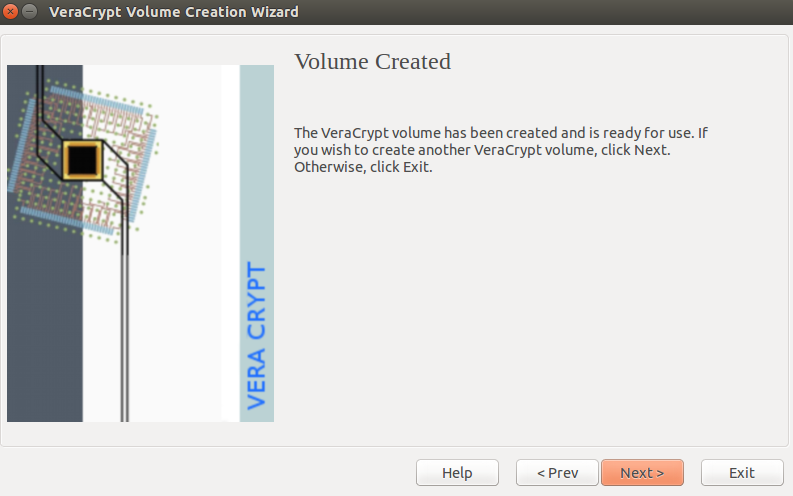Create another volume with Next >
793x496 pixels.
coord(642,472)
